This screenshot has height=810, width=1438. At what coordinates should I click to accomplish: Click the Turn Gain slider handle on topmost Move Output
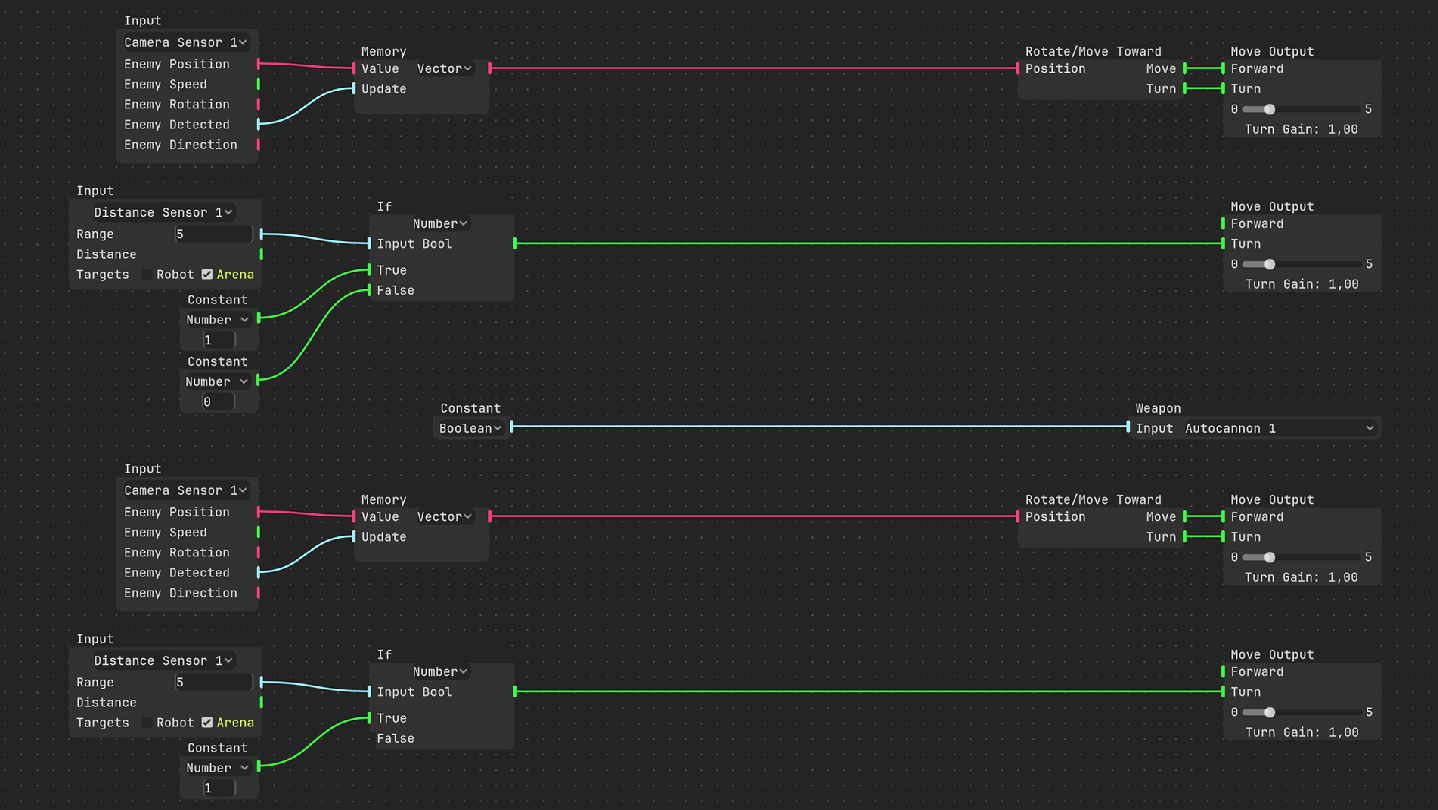tap(1269, 109)
